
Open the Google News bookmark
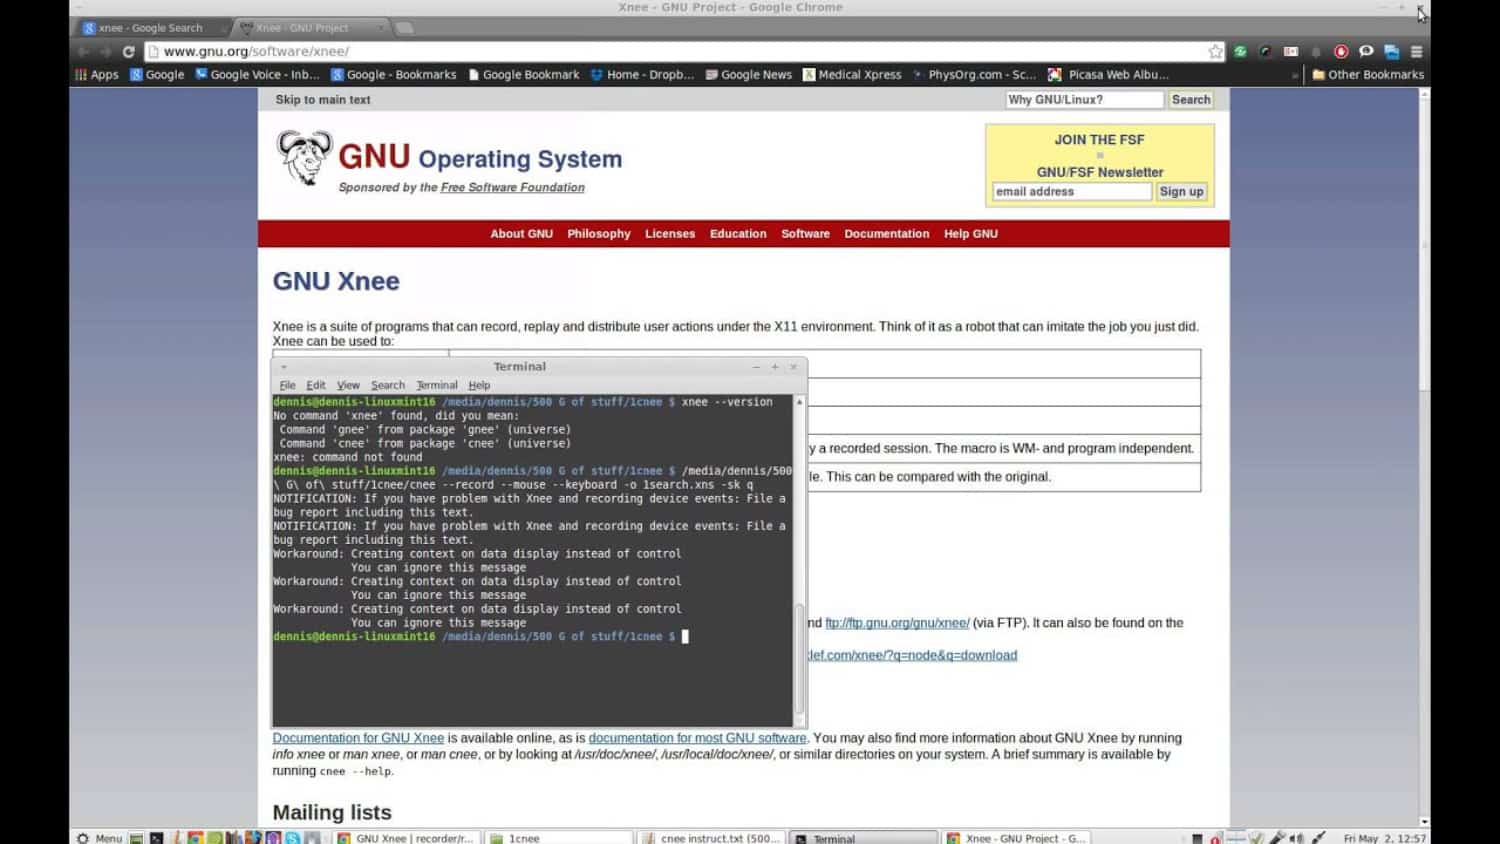point(748,74)
